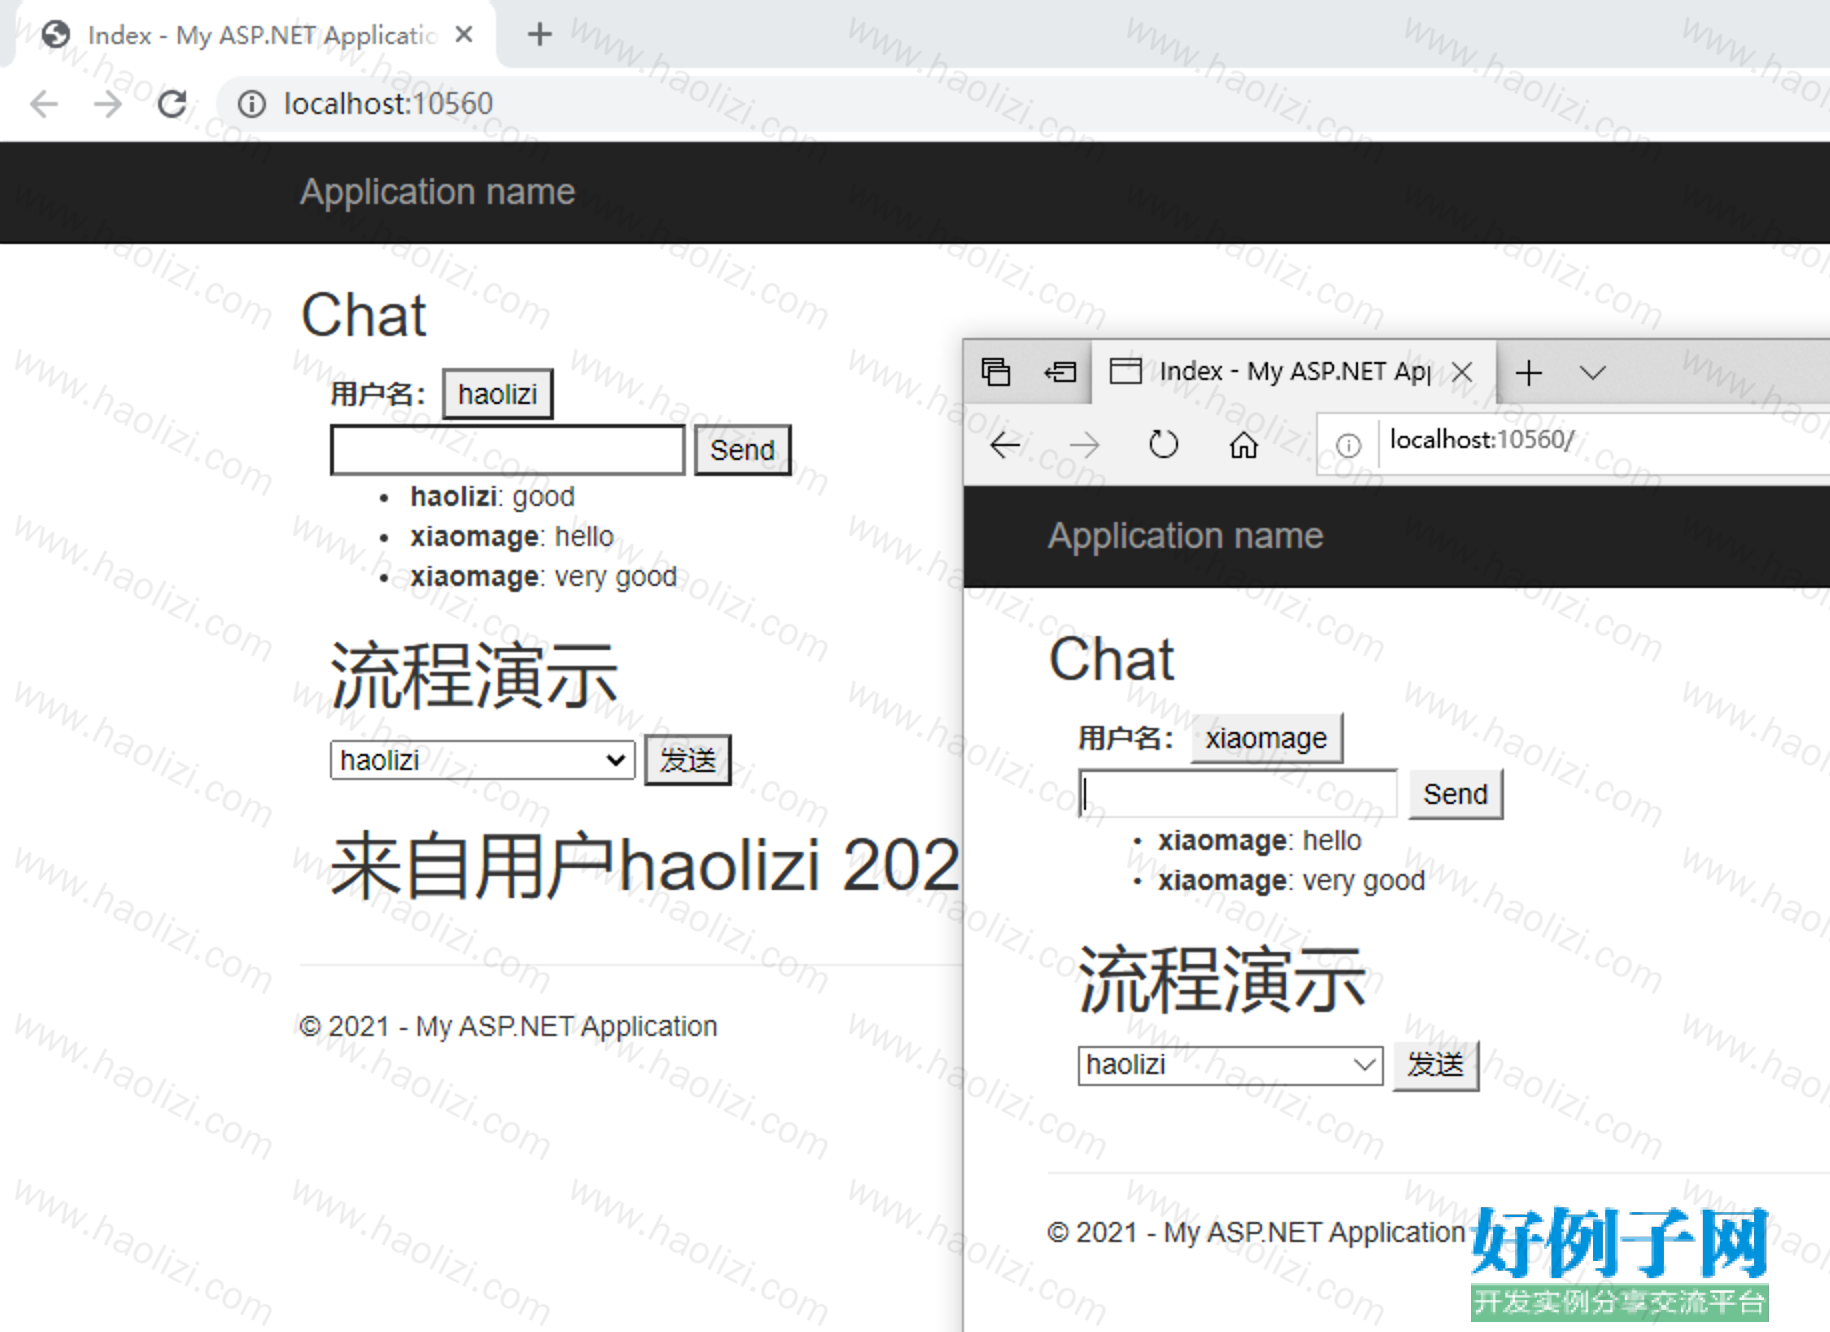Click the xiaomage username button
The height and width of the screenshot is (1332, 1830).
click(x=1266, y=738)
